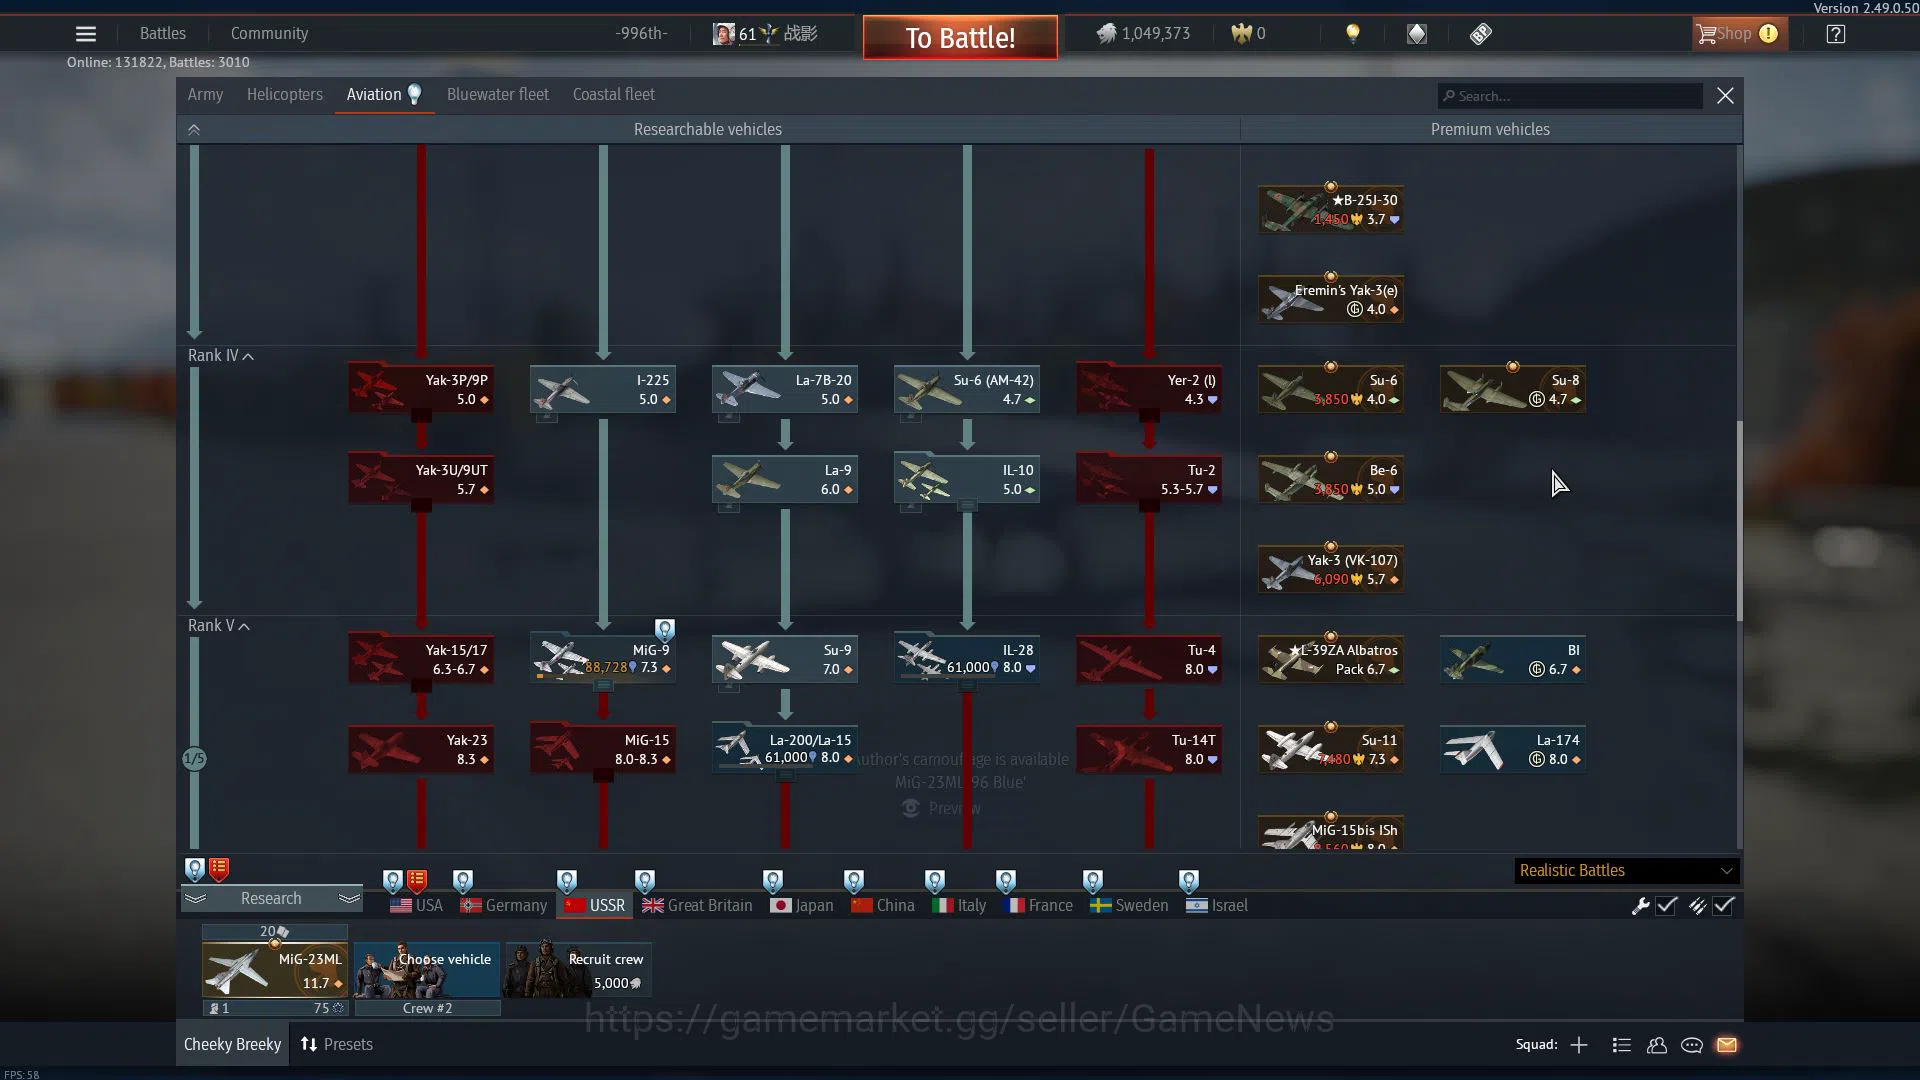Image resolution: width=1920 pixels, height=1080 pixels.
Task: Select the La-200/La-15 card
Action: point(785,749)
